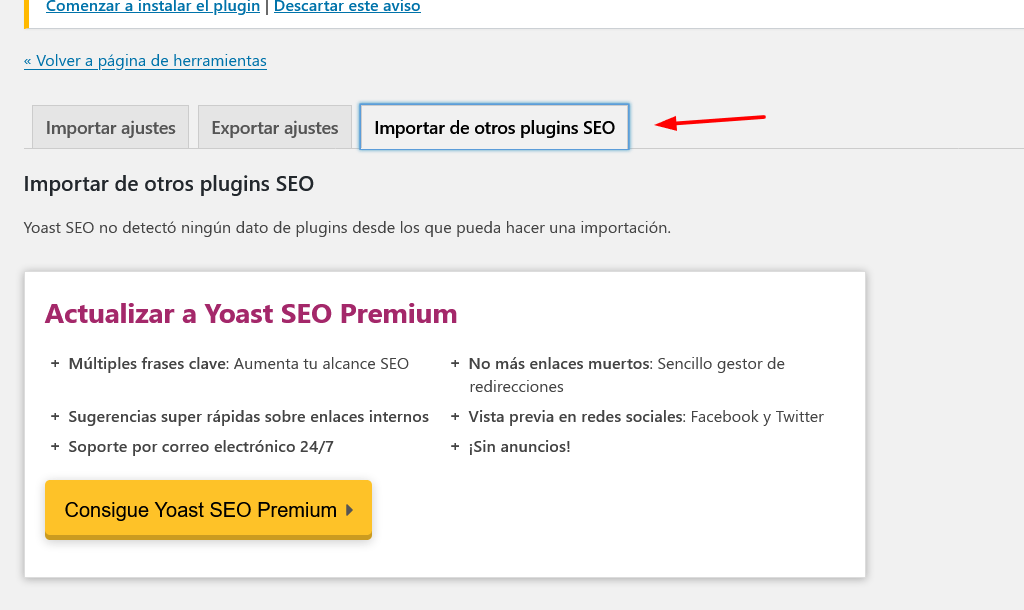Image resolution: width=1024 pixels, height=610 pixels.
Task: Click the 'Yoast SEO no detectó' message text
Action: coord(347,228)
